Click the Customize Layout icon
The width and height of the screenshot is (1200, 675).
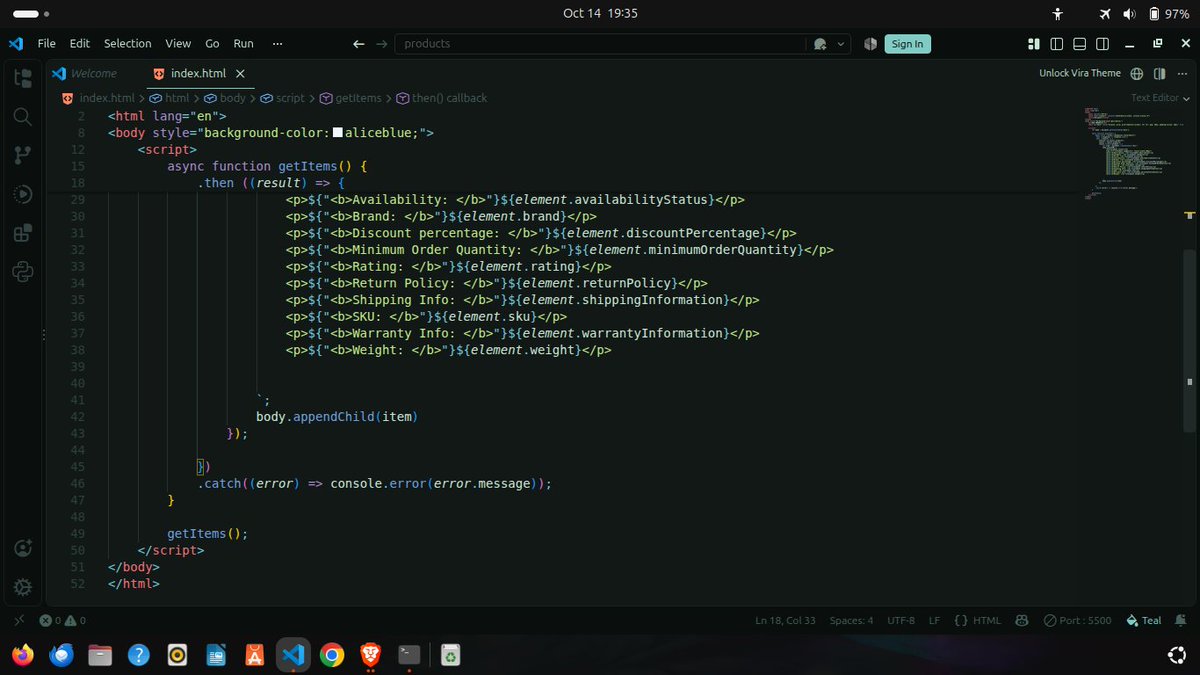pos(1034,44)
